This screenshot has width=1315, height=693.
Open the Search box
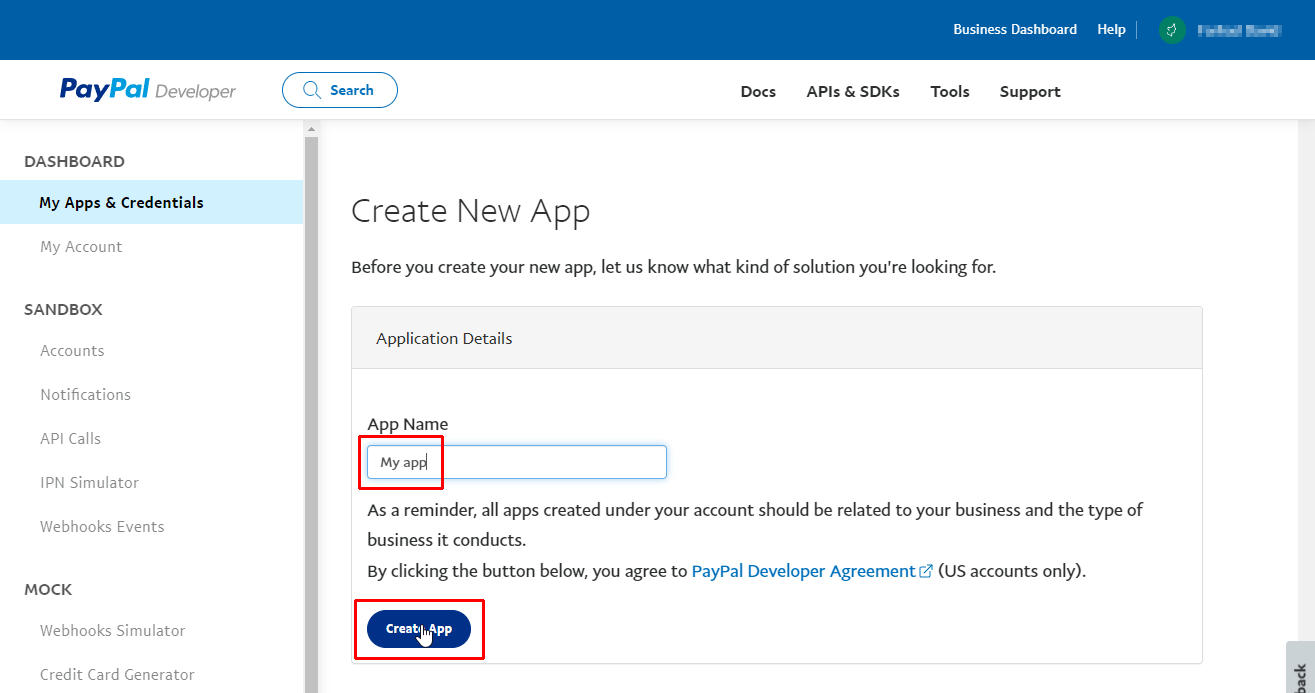pyautogui.click(x=340, y=90)
